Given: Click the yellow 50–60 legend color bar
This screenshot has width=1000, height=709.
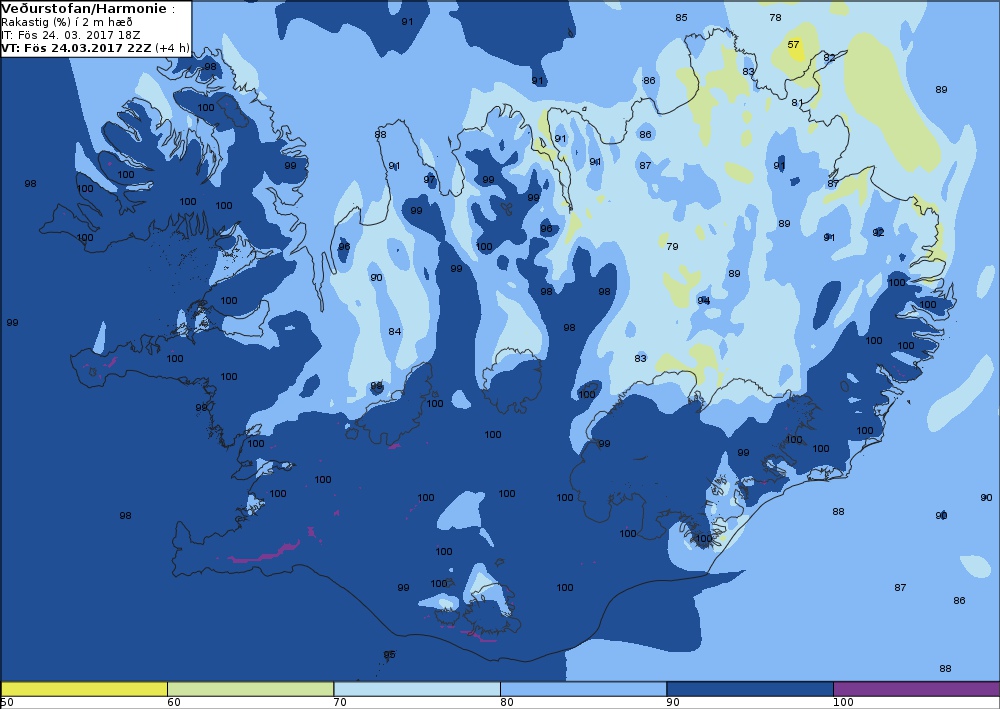Looking at the screenshot, I should click(84, 689).
